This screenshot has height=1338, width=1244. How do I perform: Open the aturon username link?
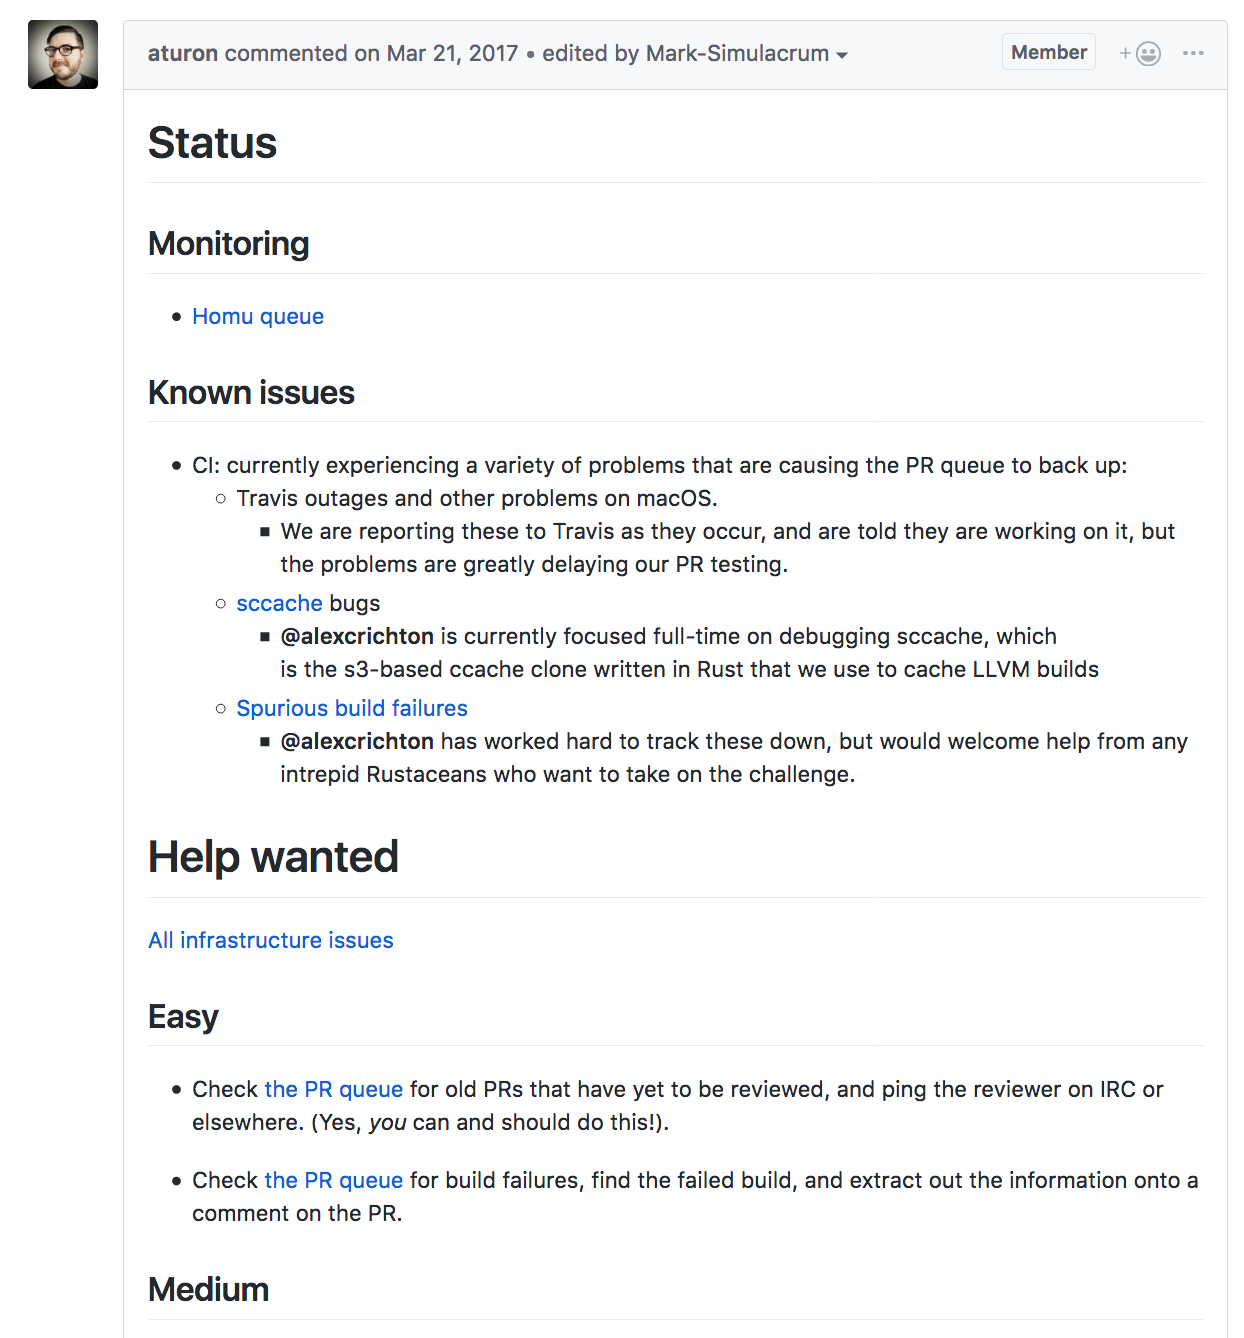pyautogui.click(x=183, y=53)
